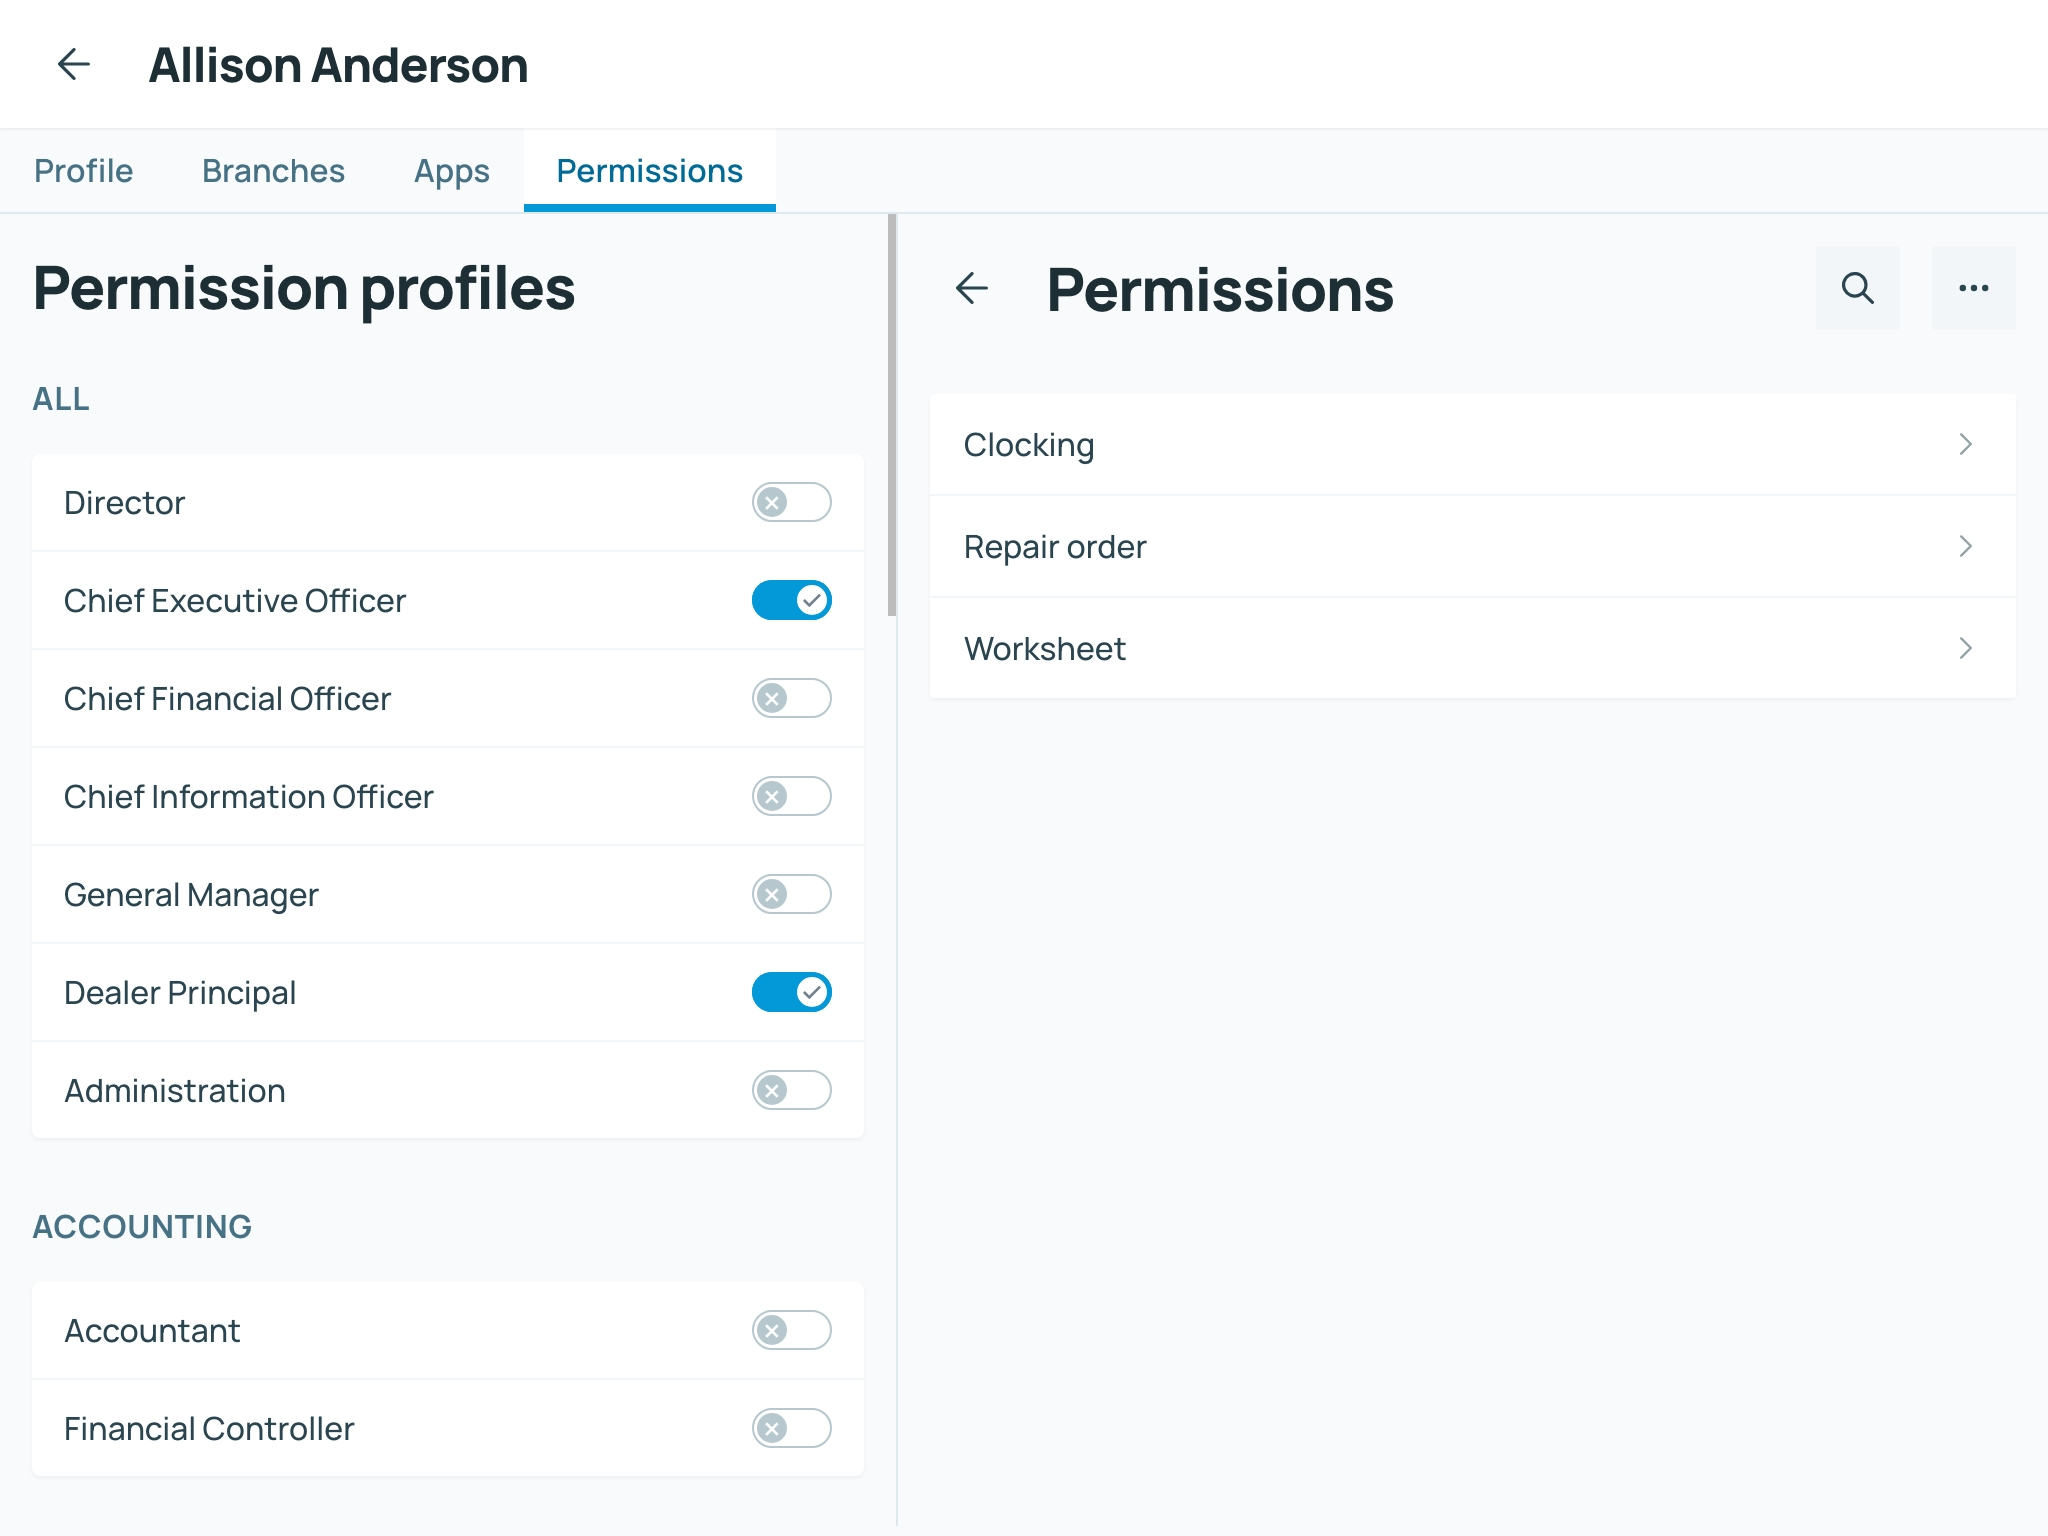This screenshot has width=2048, height=1536.
Task: Select Worksheet row label
Action: [x=1045, y=649]
